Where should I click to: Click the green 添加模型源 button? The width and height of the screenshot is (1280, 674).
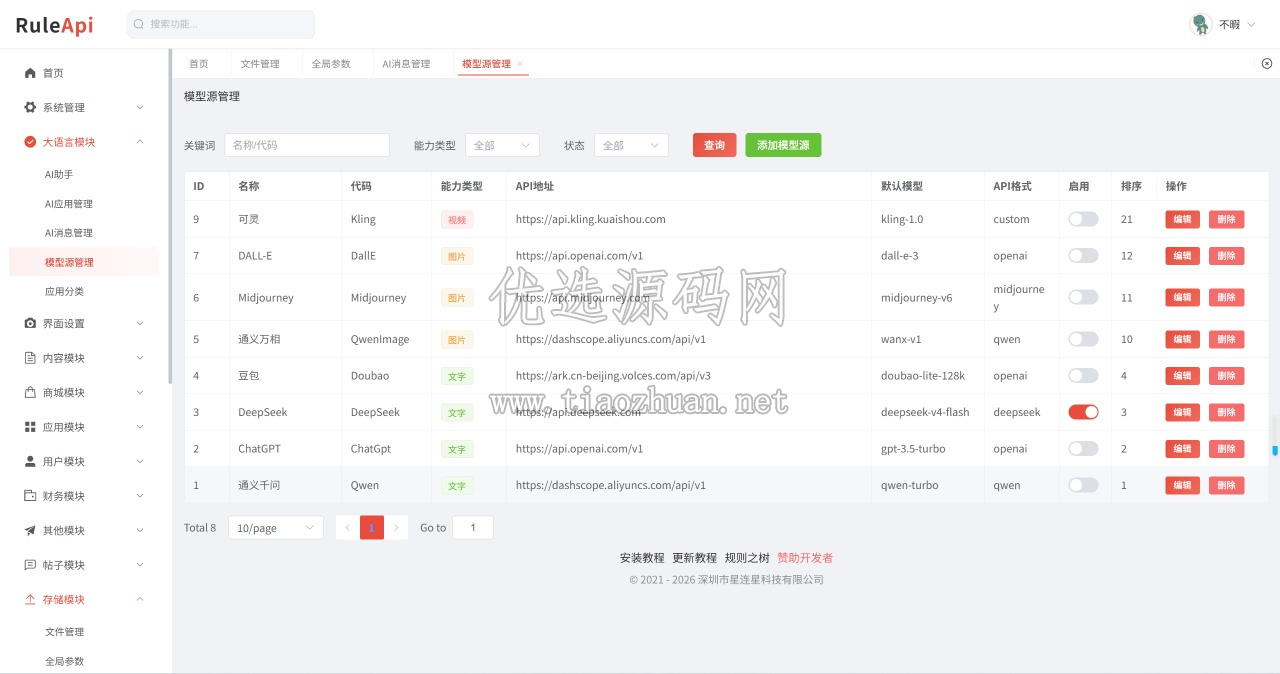click(783, 145)
